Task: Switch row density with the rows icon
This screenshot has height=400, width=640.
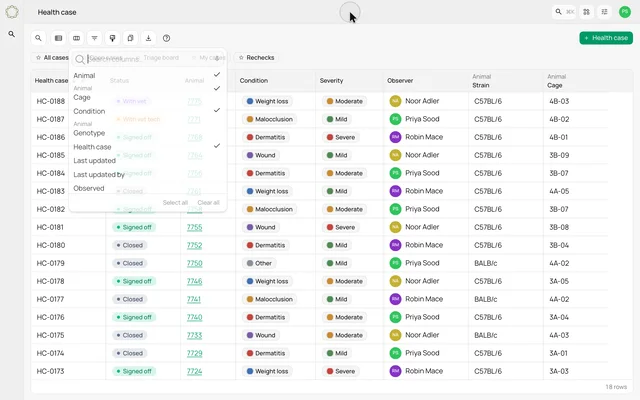Action: (58, 38)
